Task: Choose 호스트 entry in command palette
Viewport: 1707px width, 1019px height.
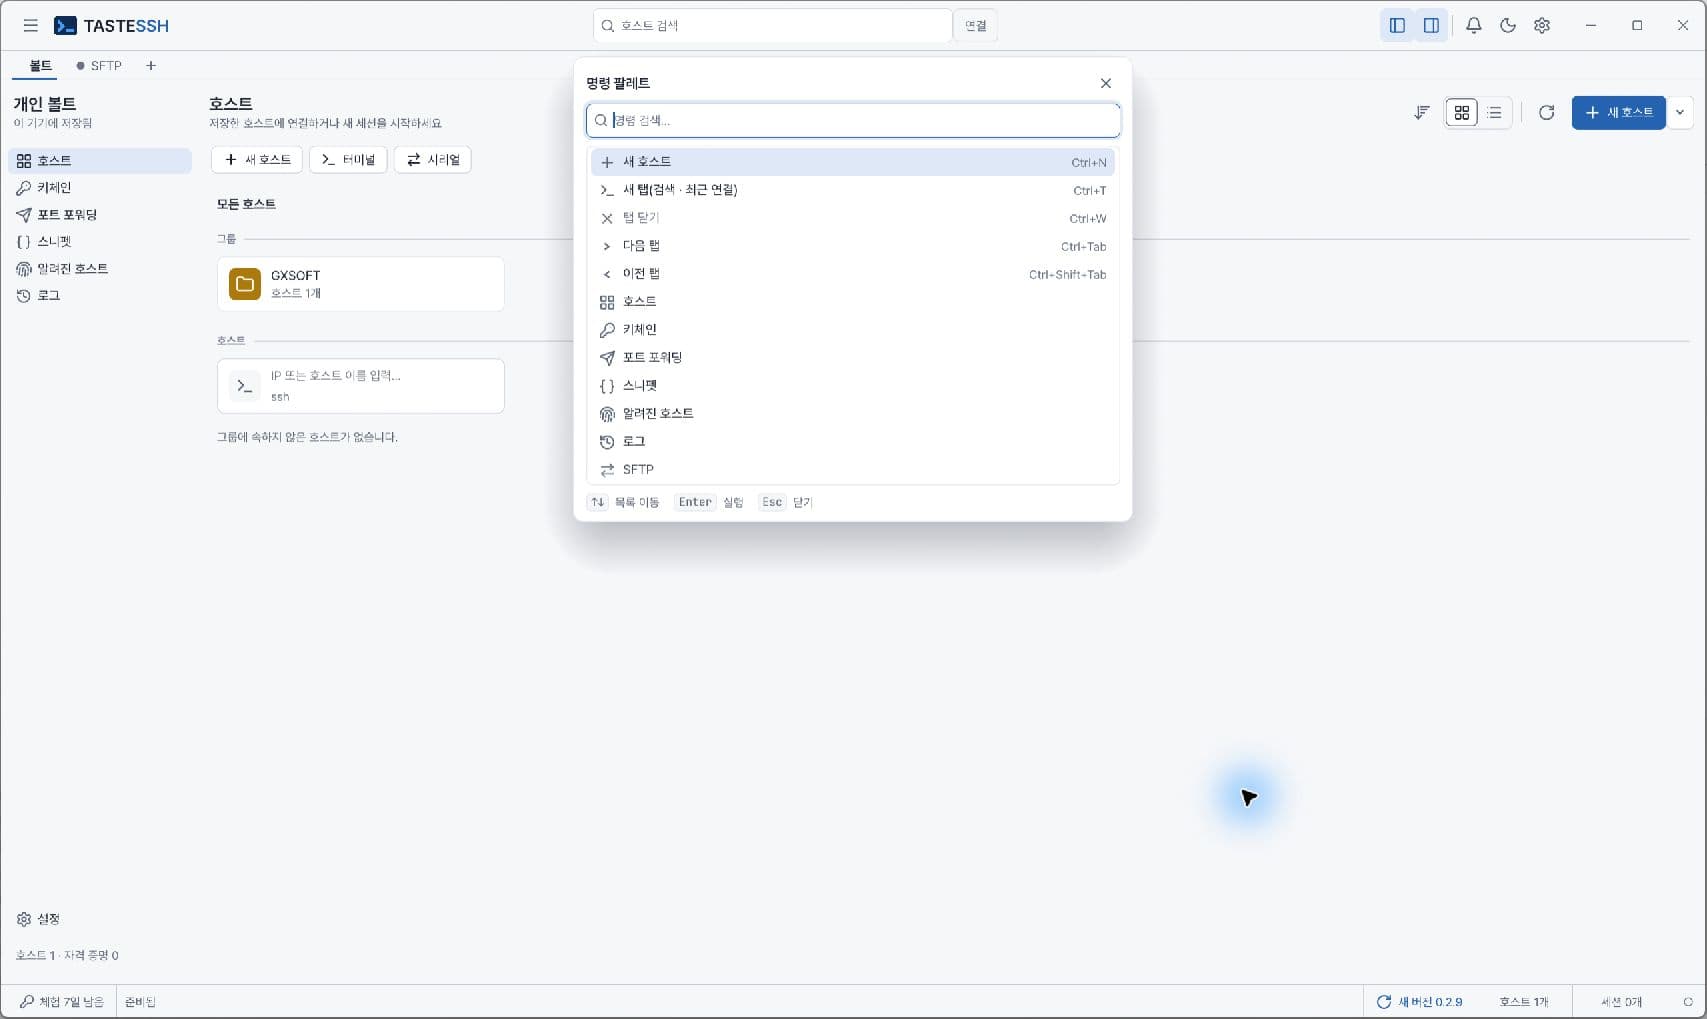Action: (x=853, y=302)
